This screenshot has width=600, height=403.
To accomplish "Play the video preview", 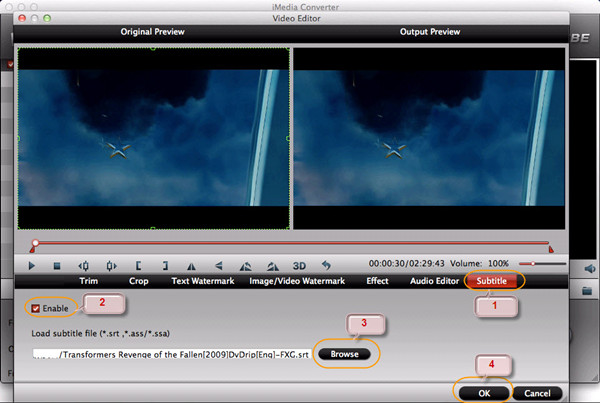I will [x=32, y=265].
